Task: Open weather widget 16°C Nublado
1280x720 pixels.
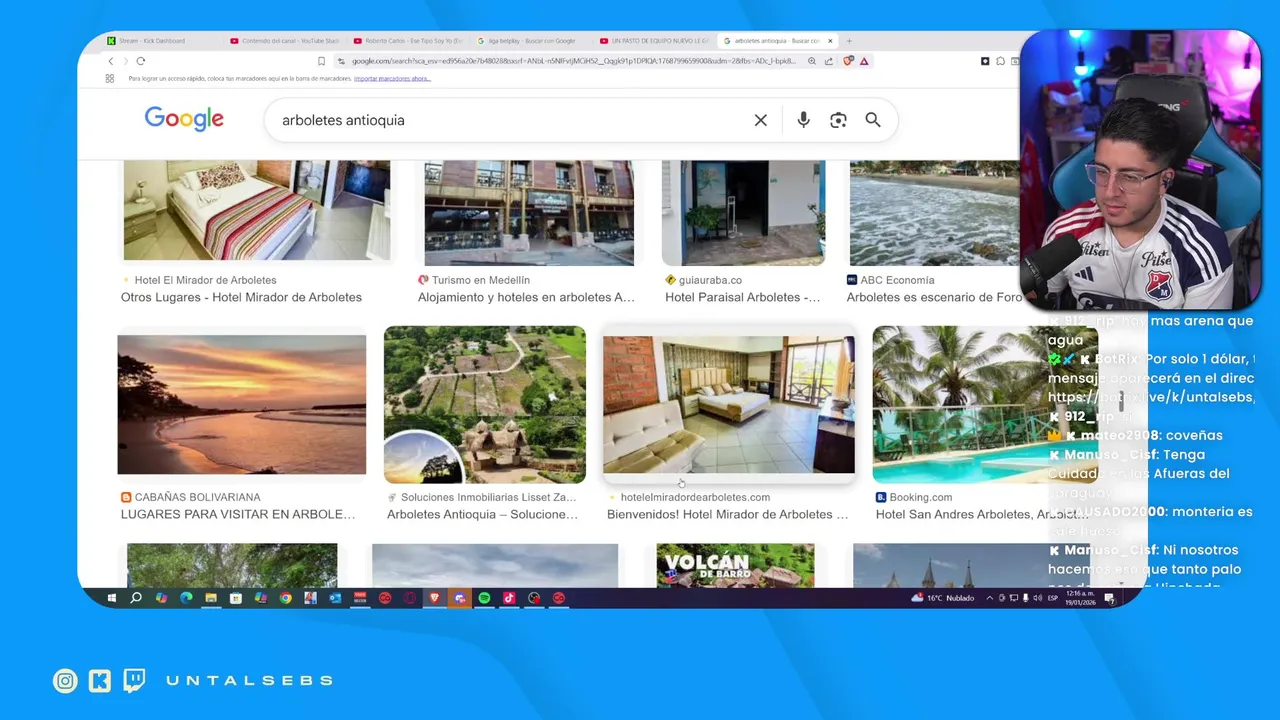Action: [942, 598]
